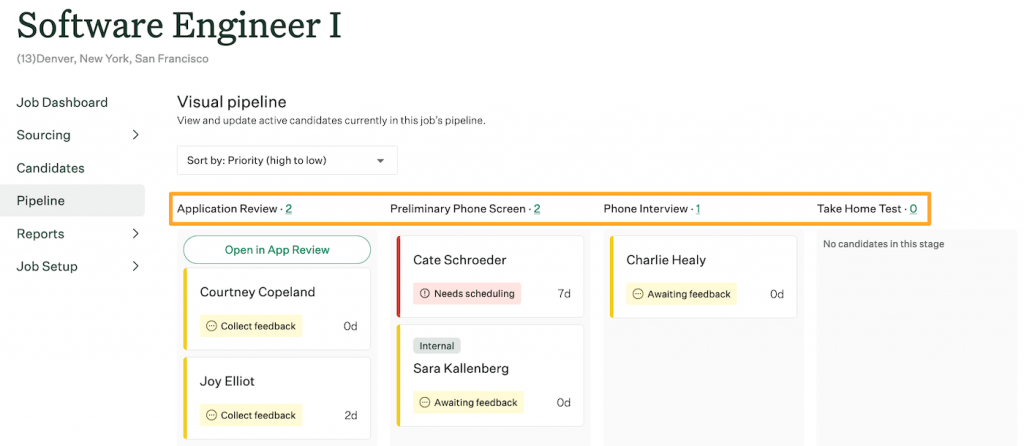Open Phone Interview candidate count link
This screenshot has width=1024, height=446.
pos(698,209)
